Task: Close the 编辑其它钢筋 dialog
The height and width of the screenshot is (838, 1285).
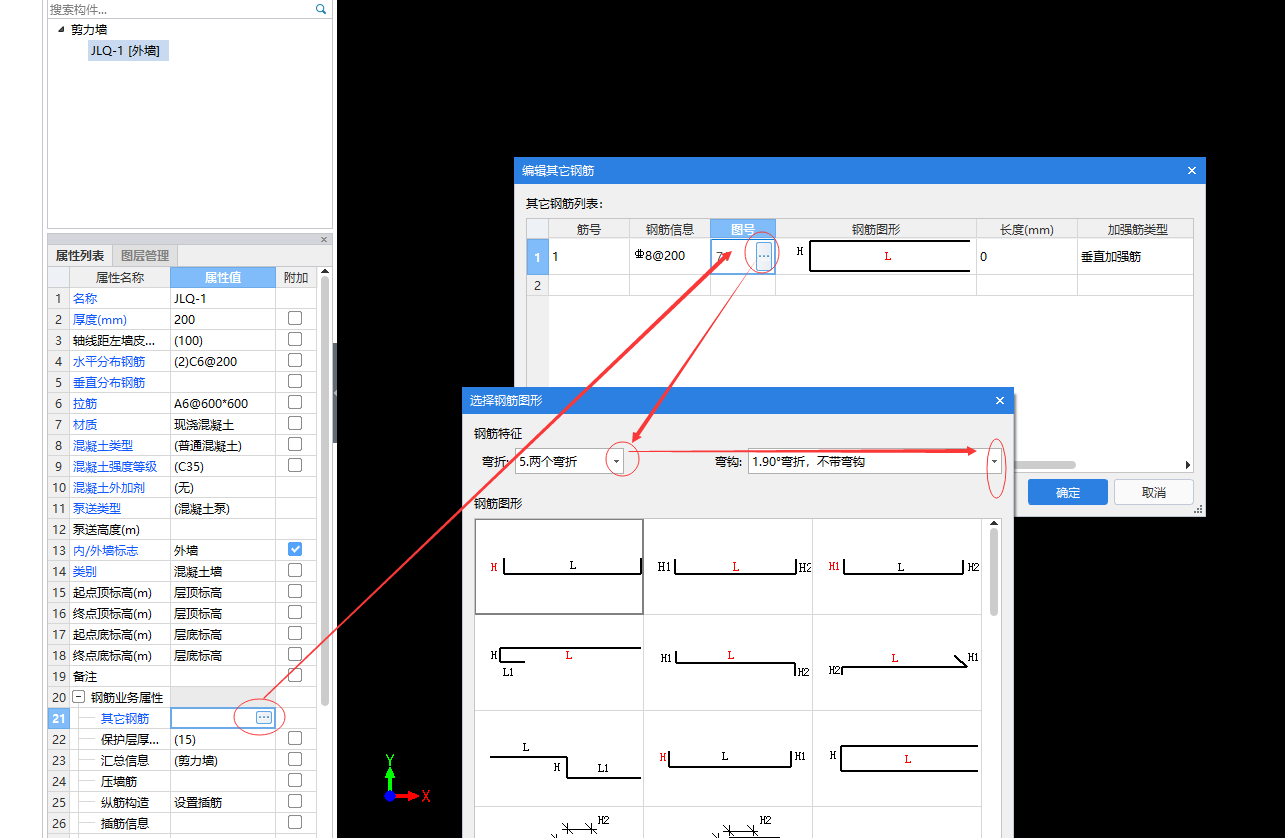Action: 1191,171
